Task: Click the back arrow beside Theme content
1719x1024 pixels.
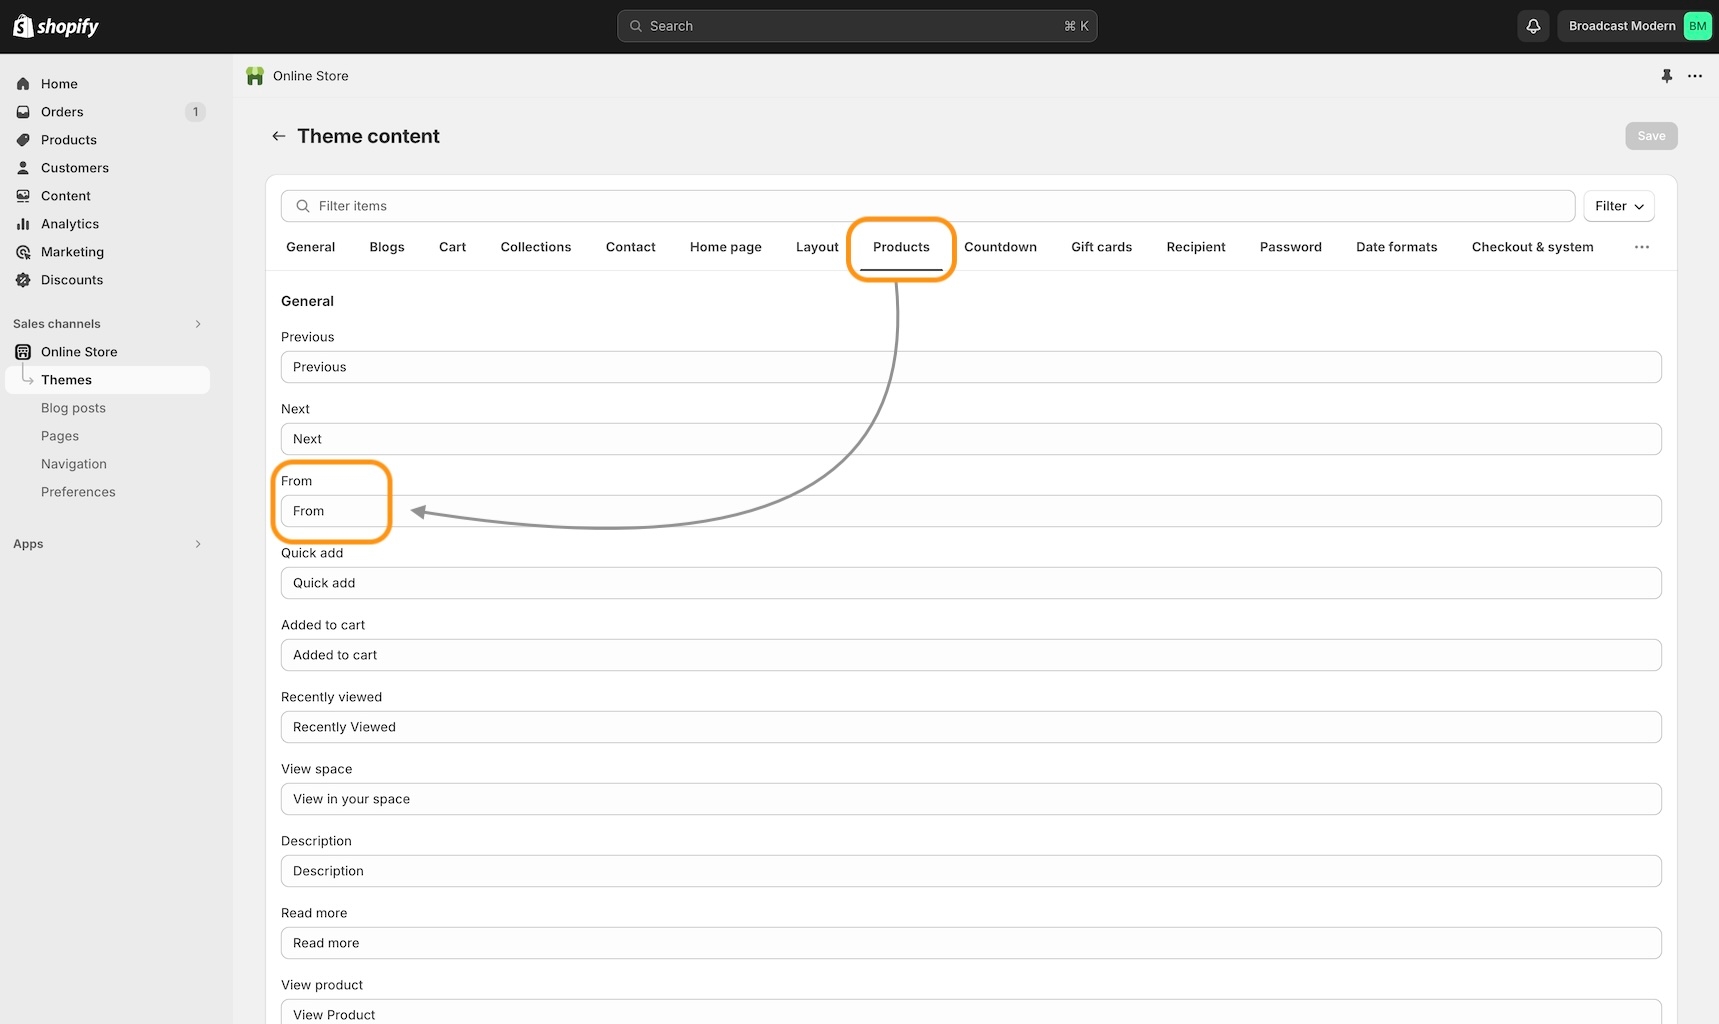Action: [279, 136]
